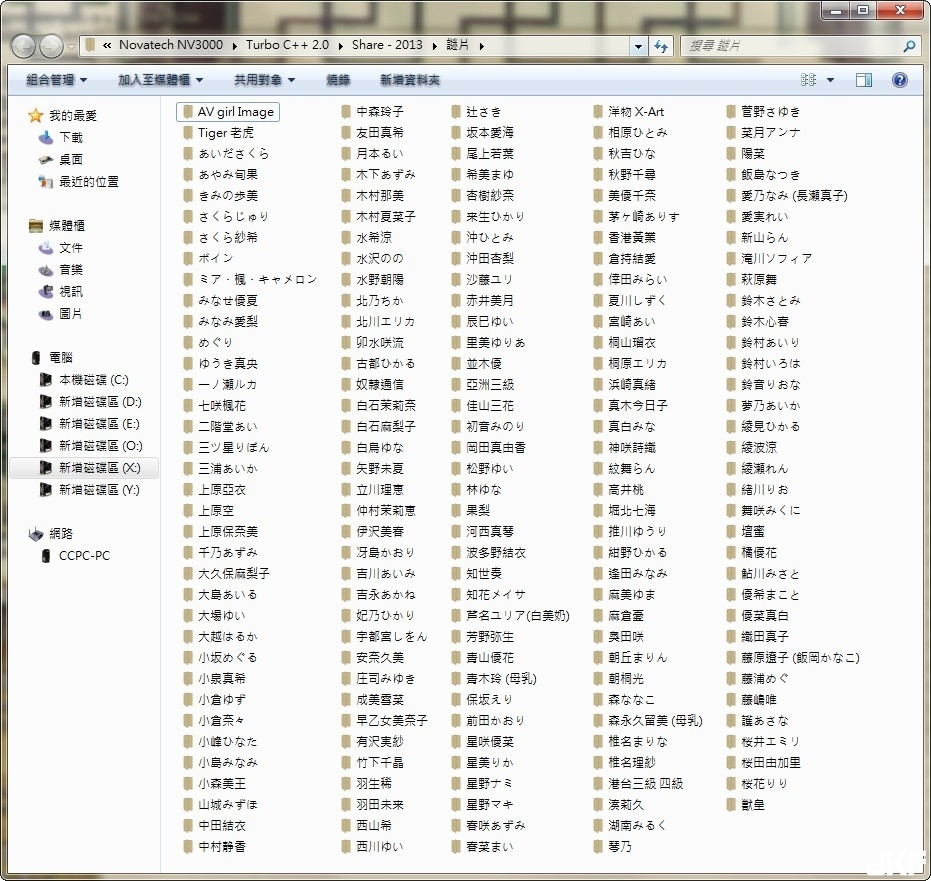Screen dimensions: 931x881
Task: Select the 高井桃 folder
Action: click(x=619, y=489)
